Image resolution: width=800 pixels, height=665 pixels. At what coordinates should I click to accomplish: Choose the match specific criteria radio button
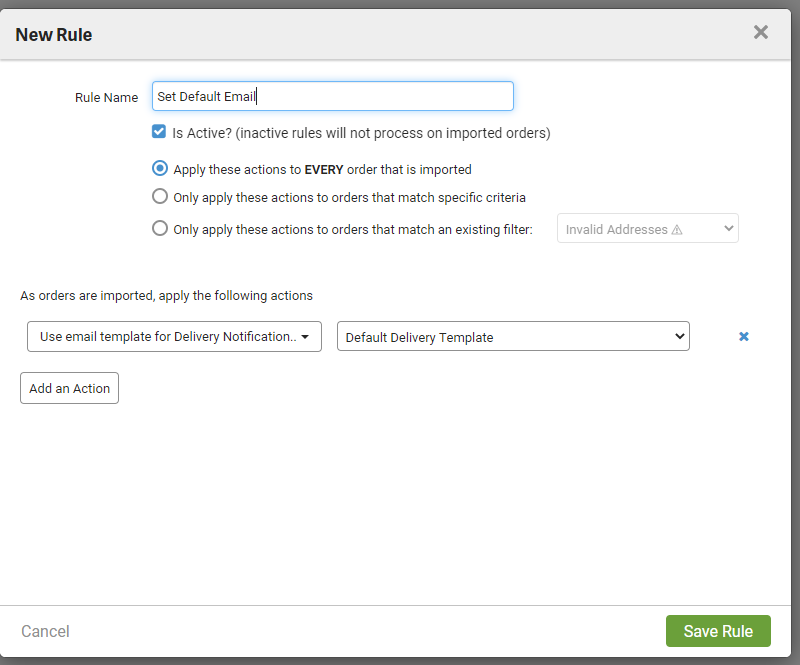click(159, 197)
